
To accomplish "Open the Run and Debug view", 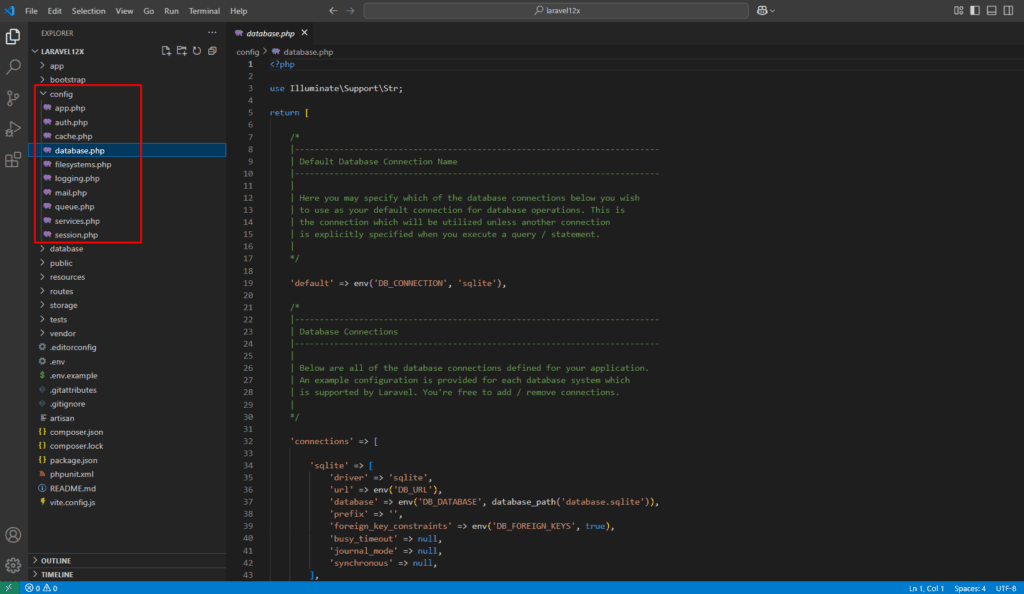I will [x=14, y=129].
